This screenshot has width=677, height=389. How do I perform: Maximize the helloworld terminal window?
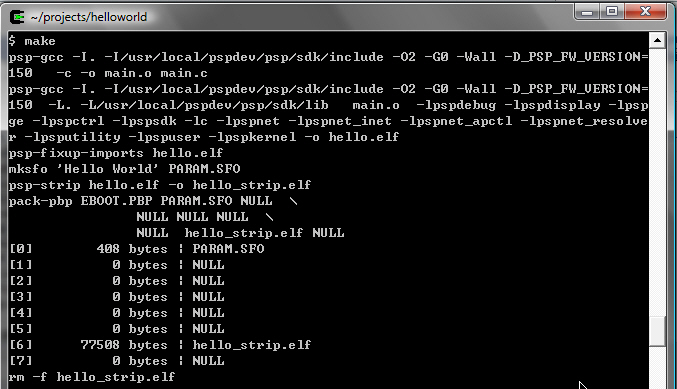[611, 11]
